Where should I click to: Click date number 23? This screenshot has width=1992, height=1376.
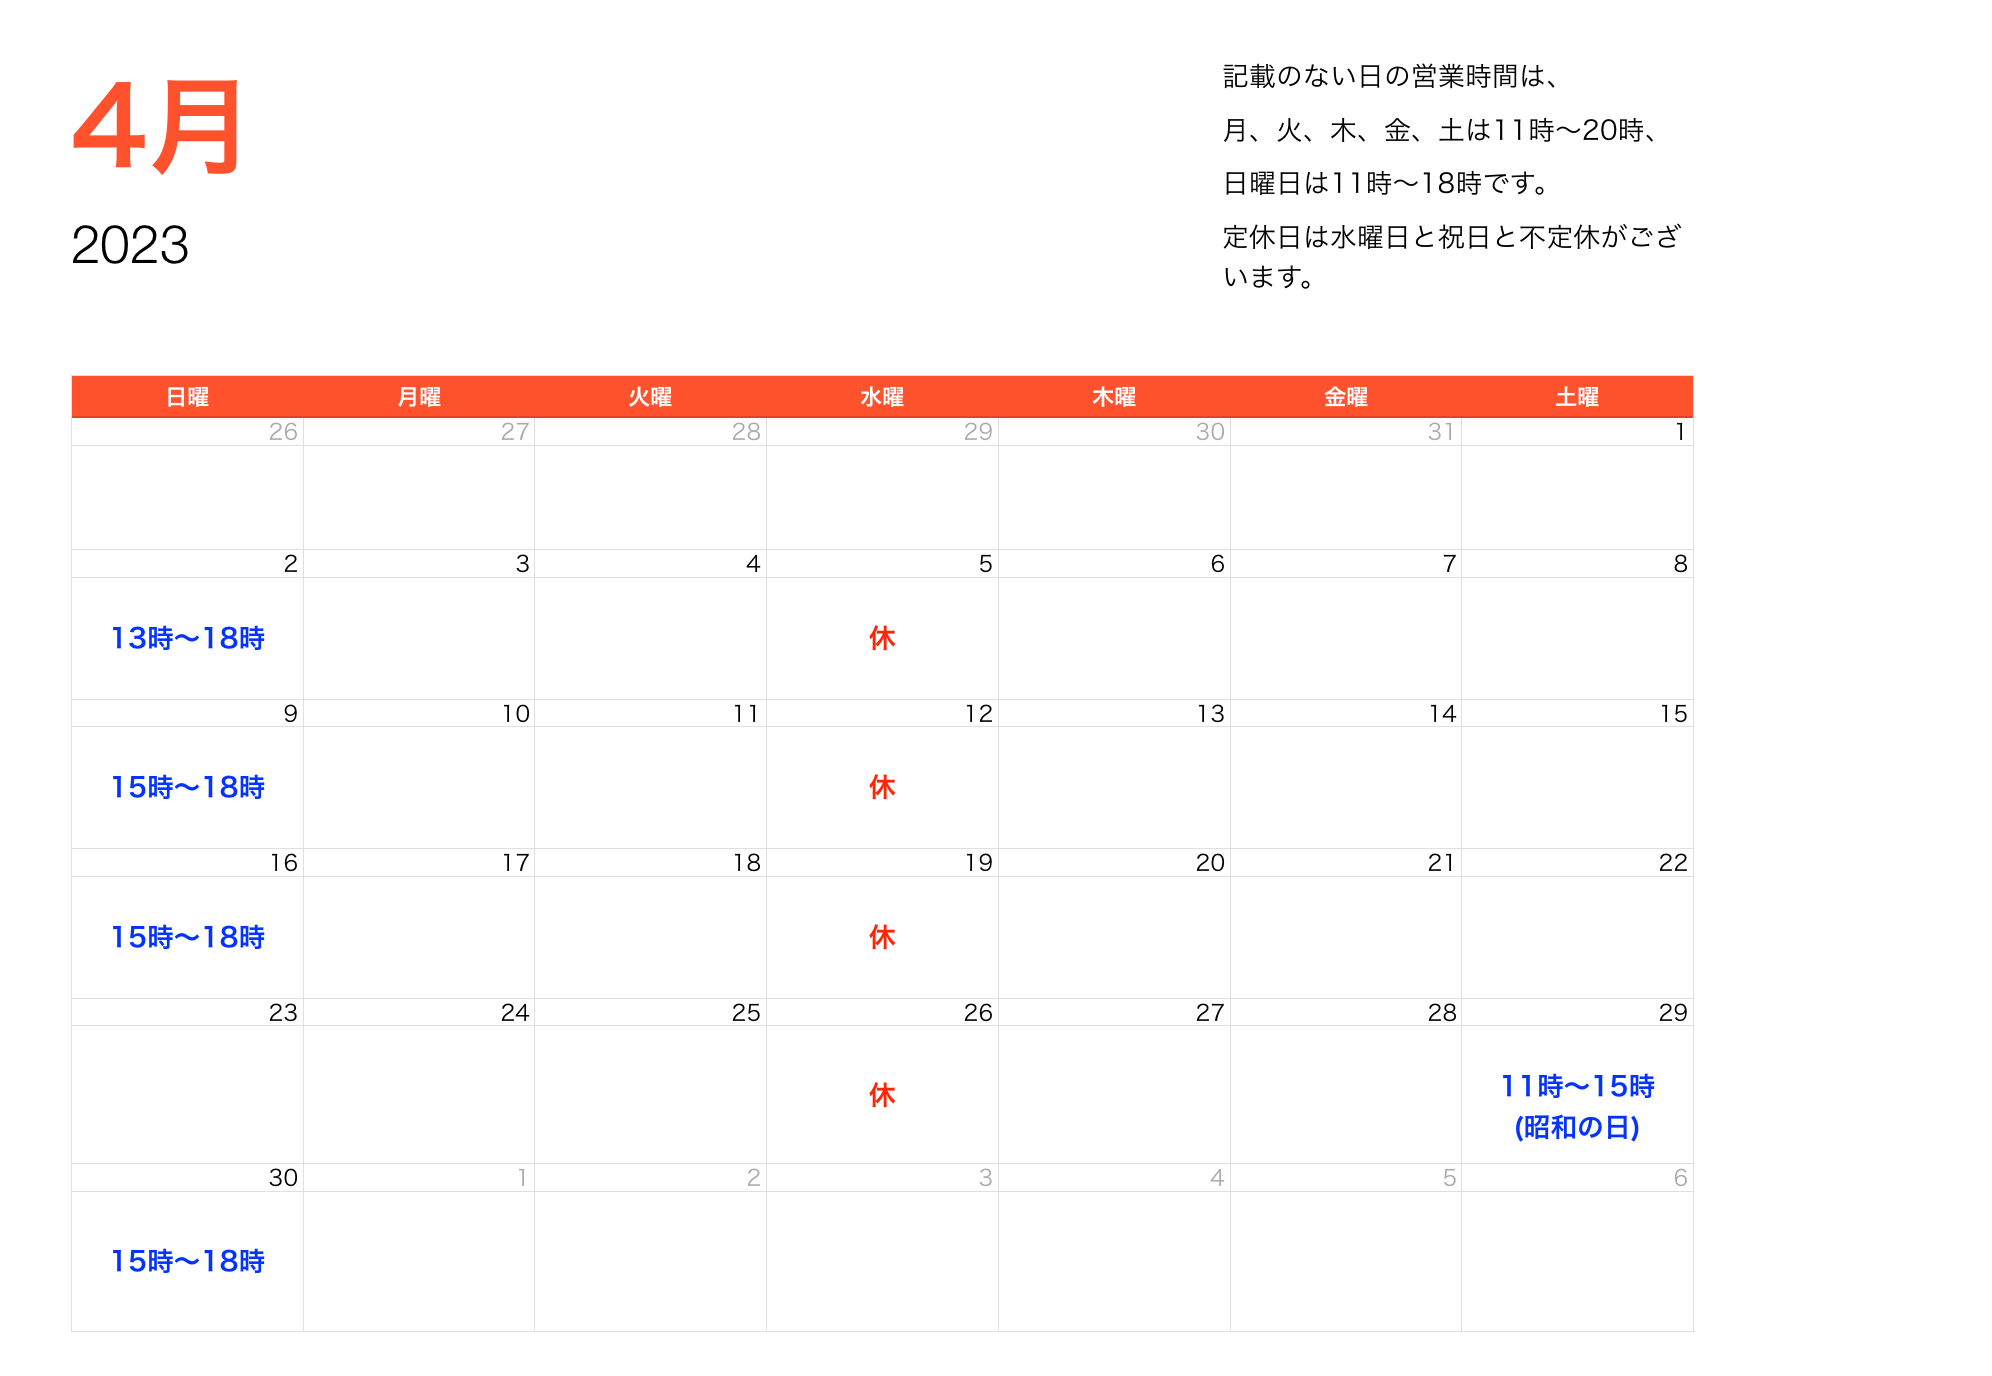[284, 1013]
